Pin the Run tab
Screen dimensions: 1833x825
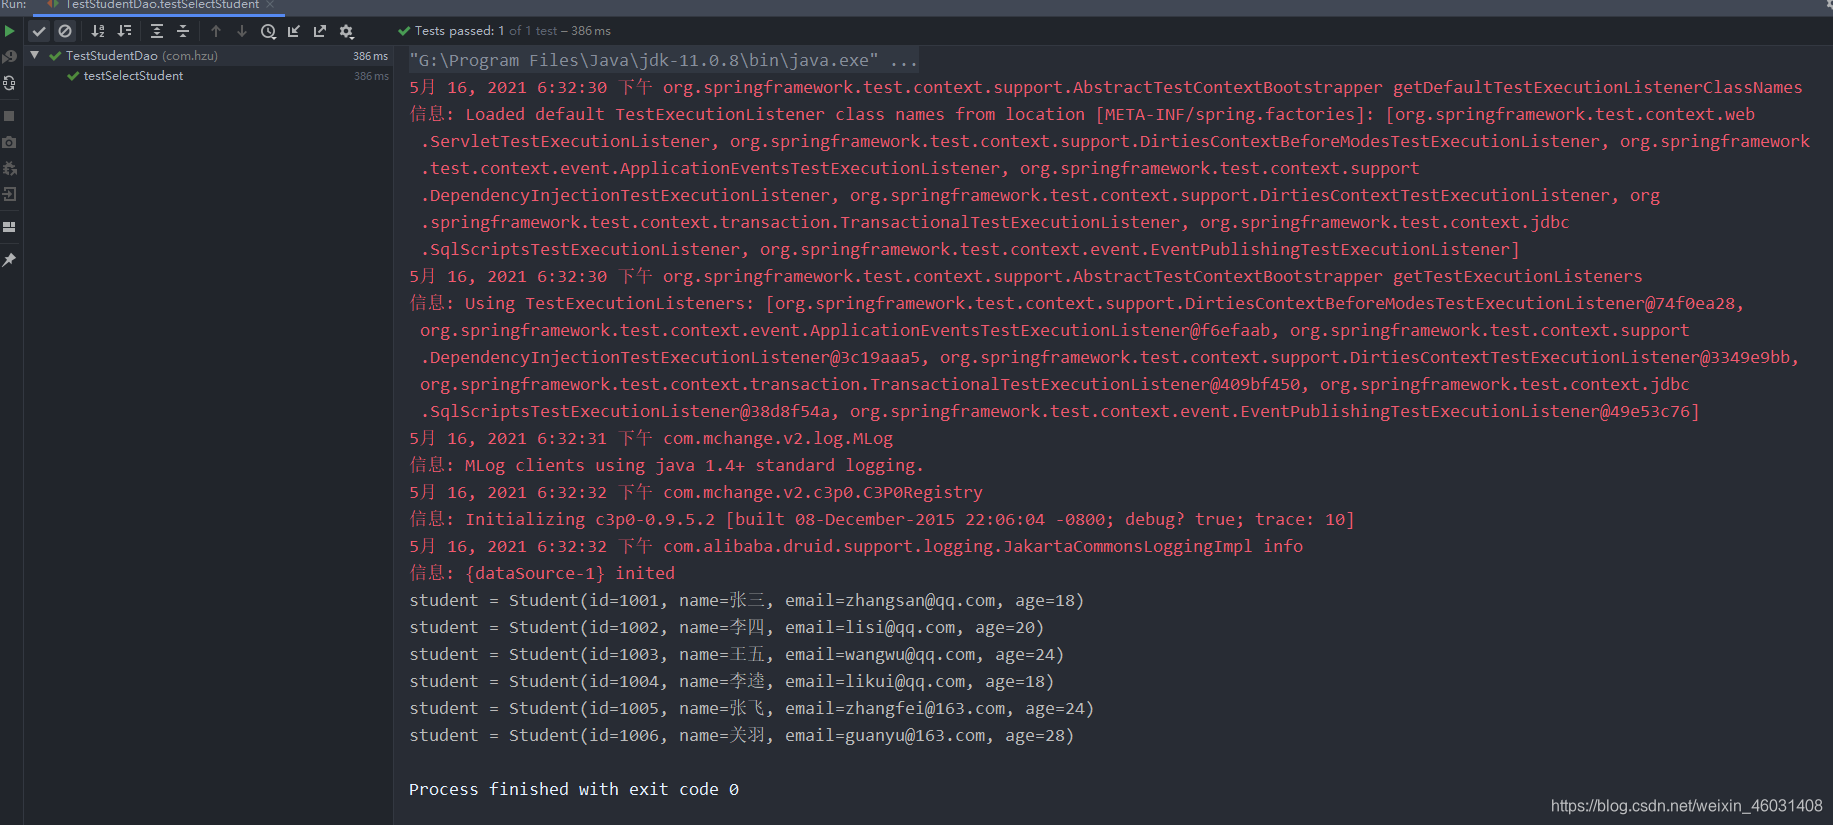9,260
